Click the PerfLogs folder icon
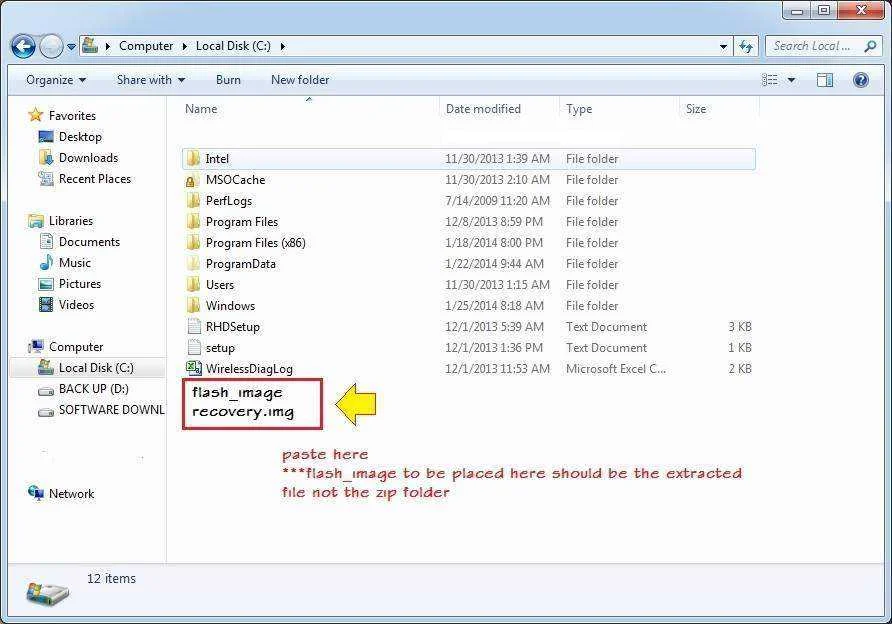892x624 pixels. tap(193, 201)
